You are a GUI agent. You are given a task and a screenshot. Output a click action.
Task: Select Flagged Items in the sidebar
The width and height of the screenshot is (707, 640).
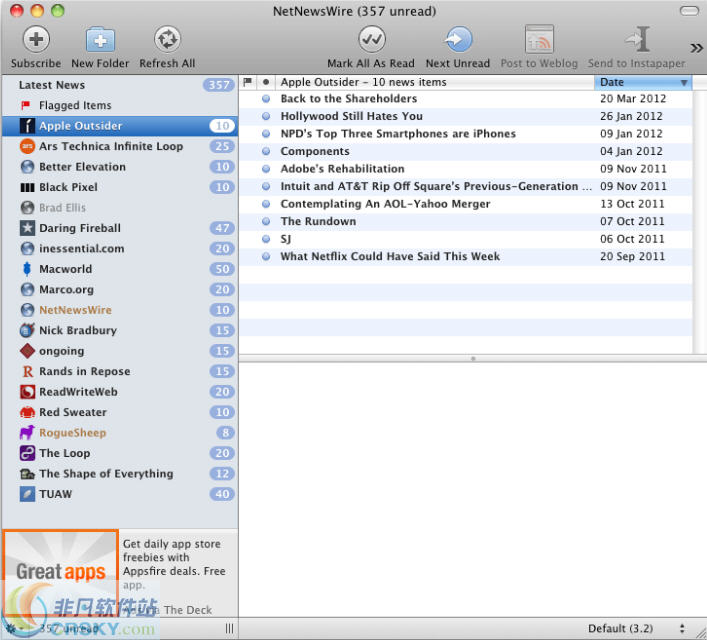tap(120, 105)
